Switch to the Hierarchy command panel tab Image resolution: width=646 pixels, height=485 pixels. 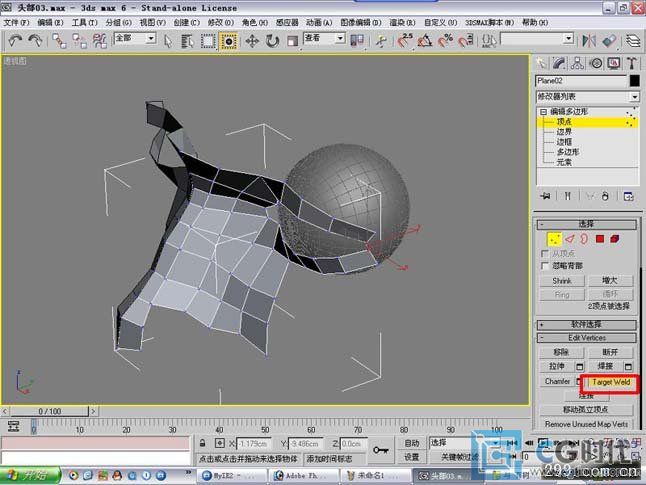pos(577,63)
